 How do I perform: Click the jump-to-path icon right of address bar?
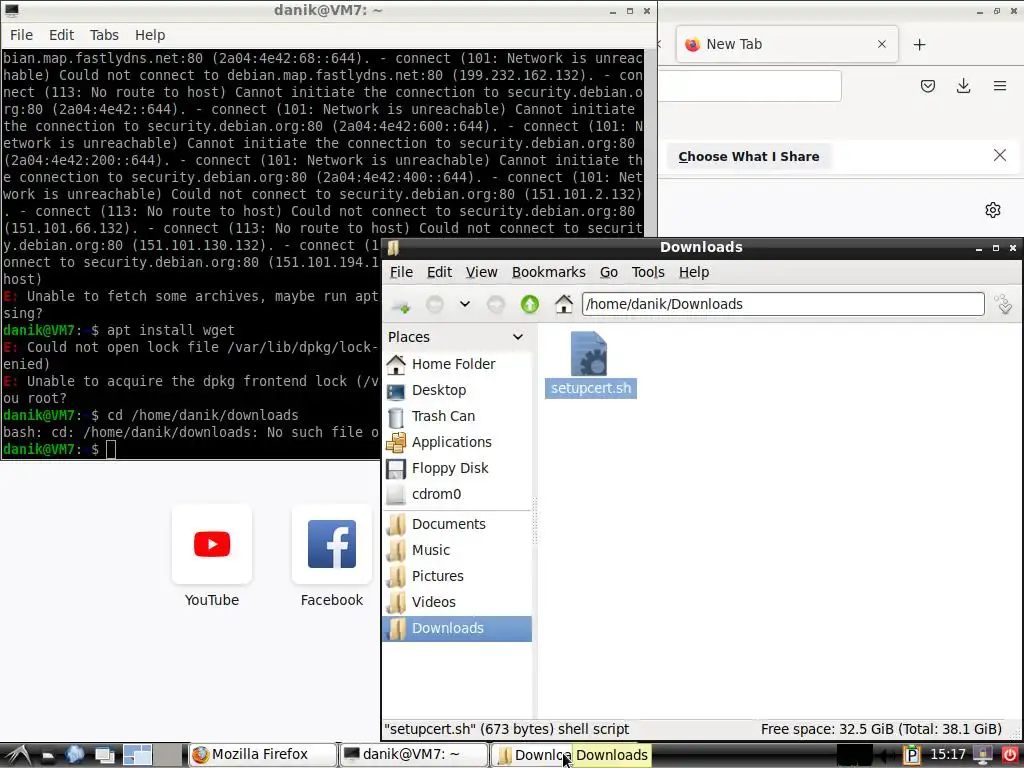(1004, 304)
